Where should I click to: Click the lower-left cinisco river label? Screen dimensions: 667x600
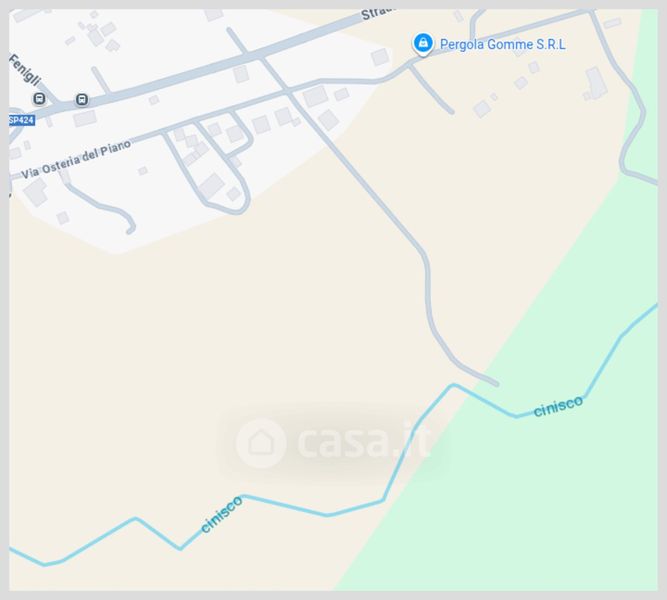(221, 514)
